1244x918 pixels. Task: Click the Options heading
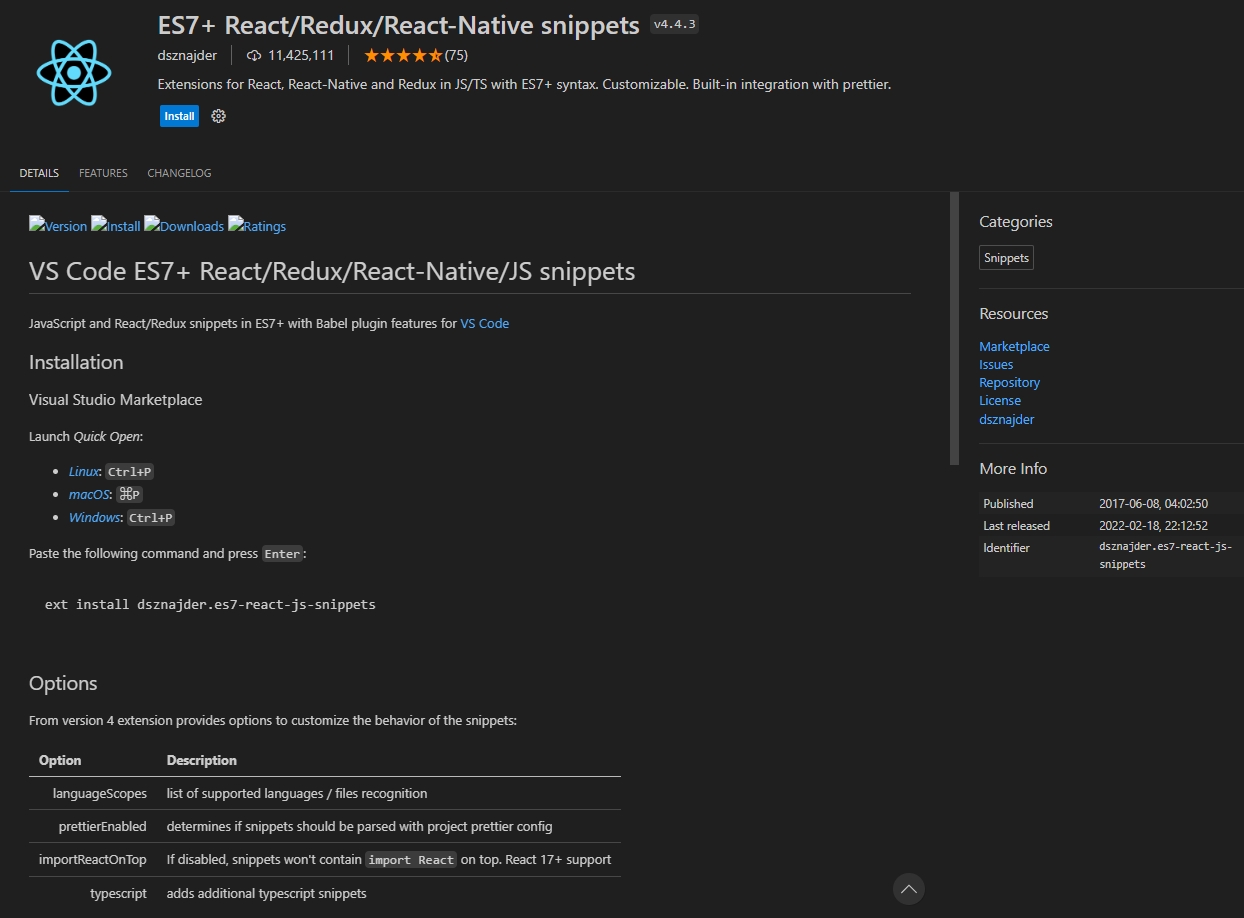(x=63, y=683)
